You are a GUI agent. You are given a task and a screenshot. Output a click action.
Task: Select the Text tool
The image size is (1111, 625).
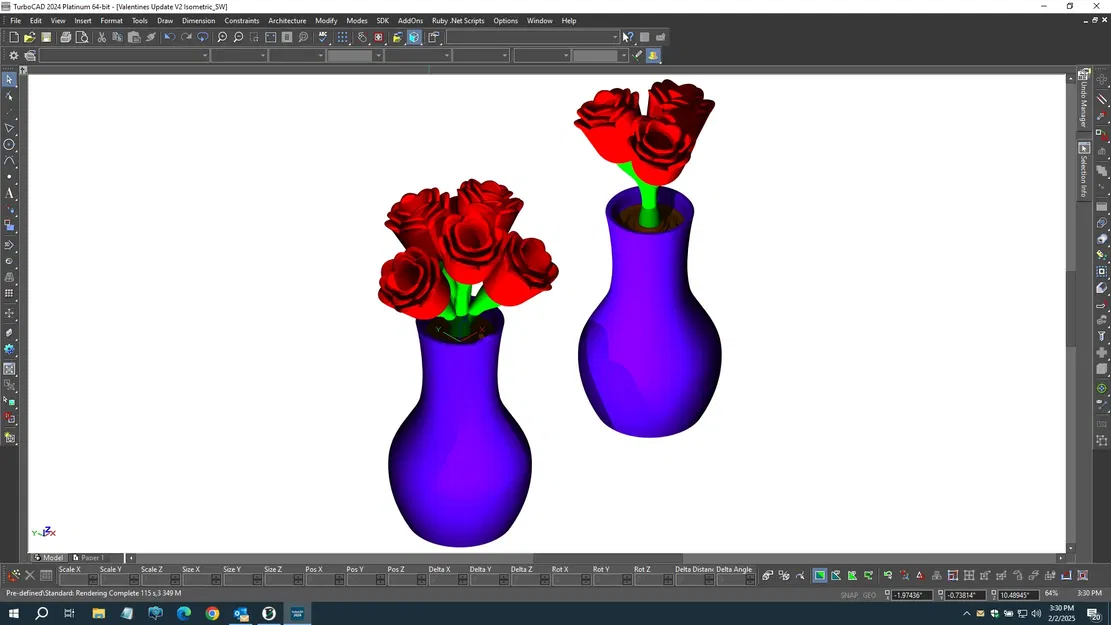(10, 193)
